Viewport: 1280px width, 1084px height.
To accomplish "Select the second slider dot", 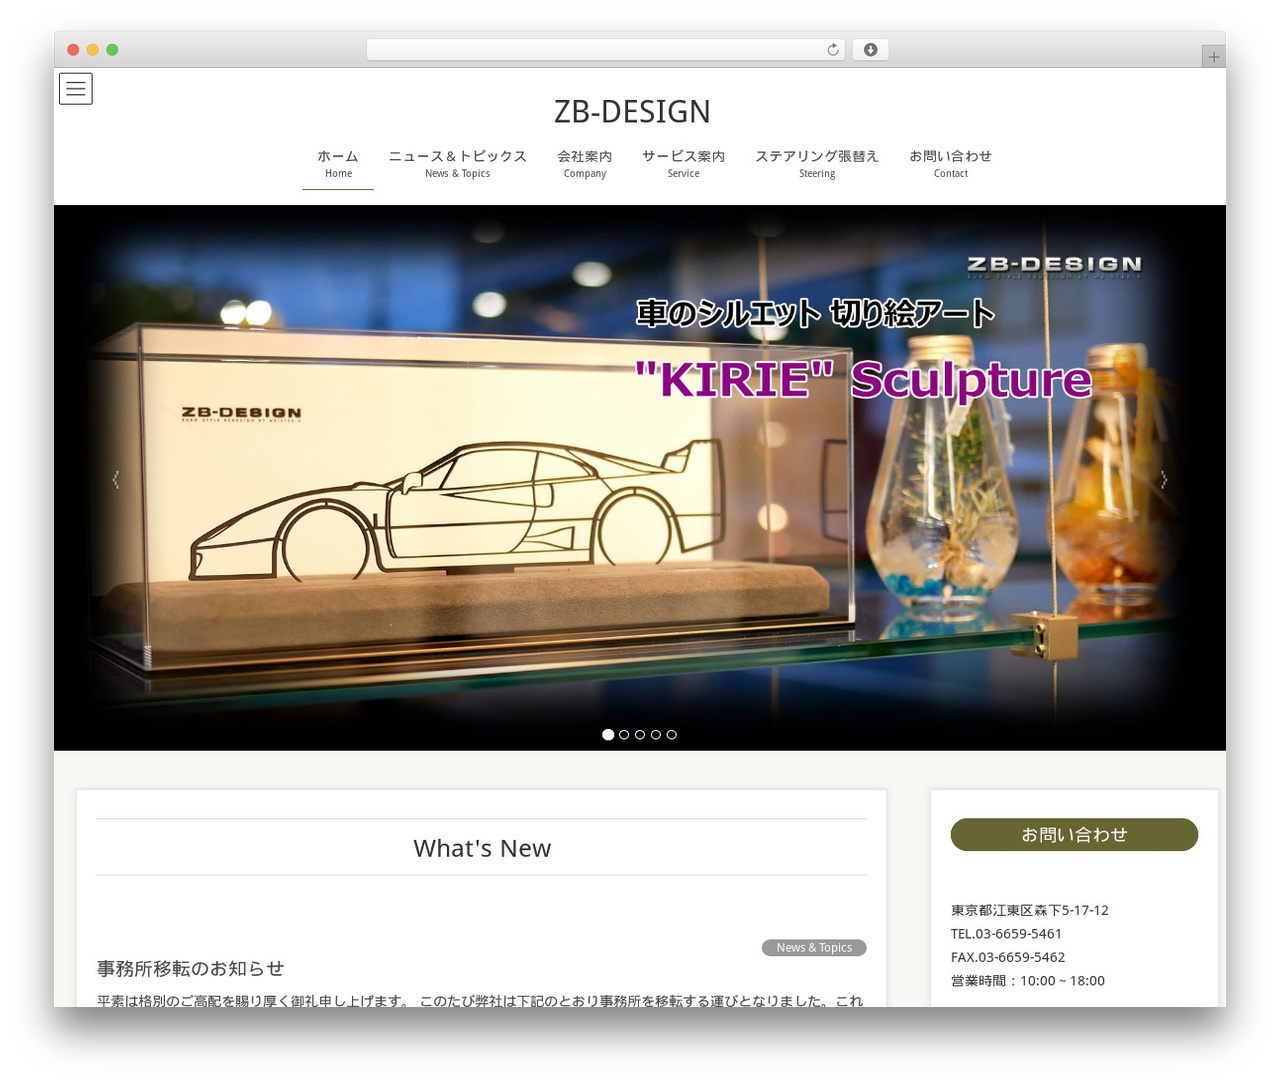I will (624, 734).
